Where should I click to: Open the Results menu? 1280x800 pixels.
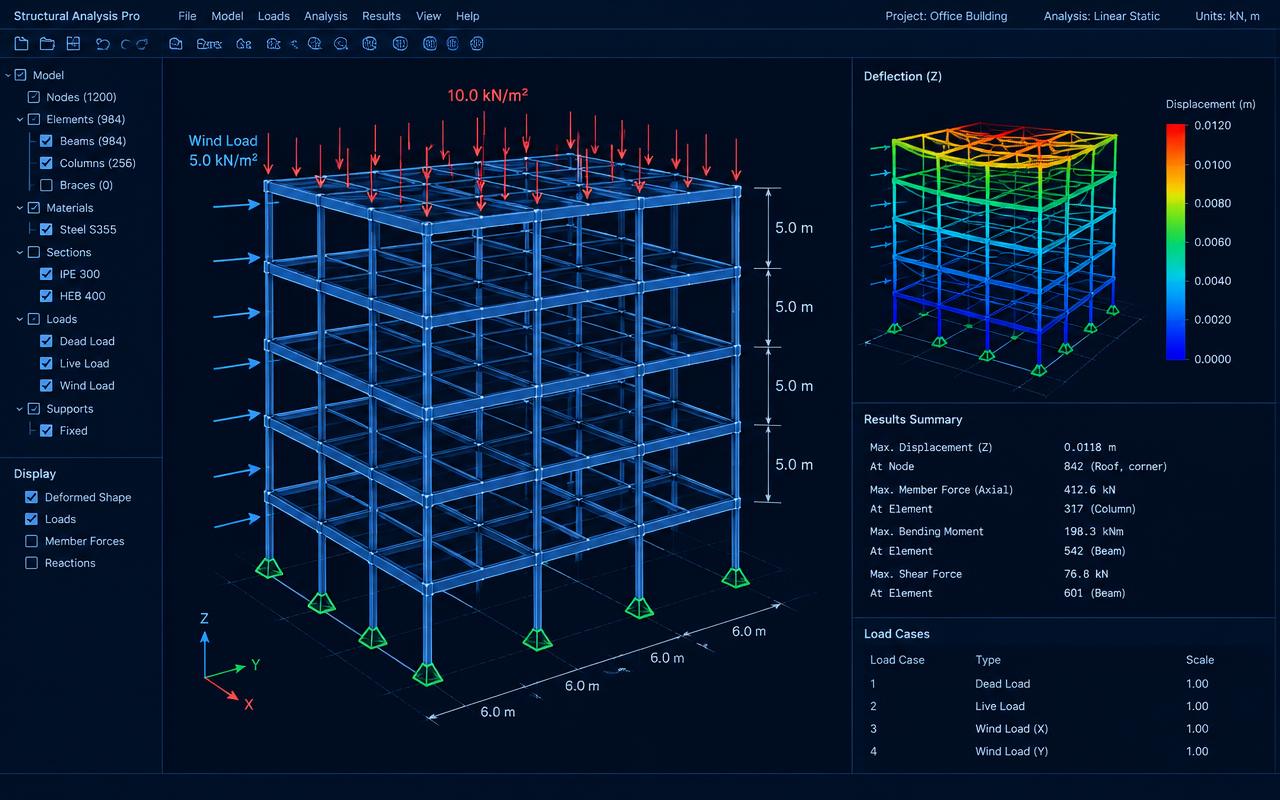[381, 16]
